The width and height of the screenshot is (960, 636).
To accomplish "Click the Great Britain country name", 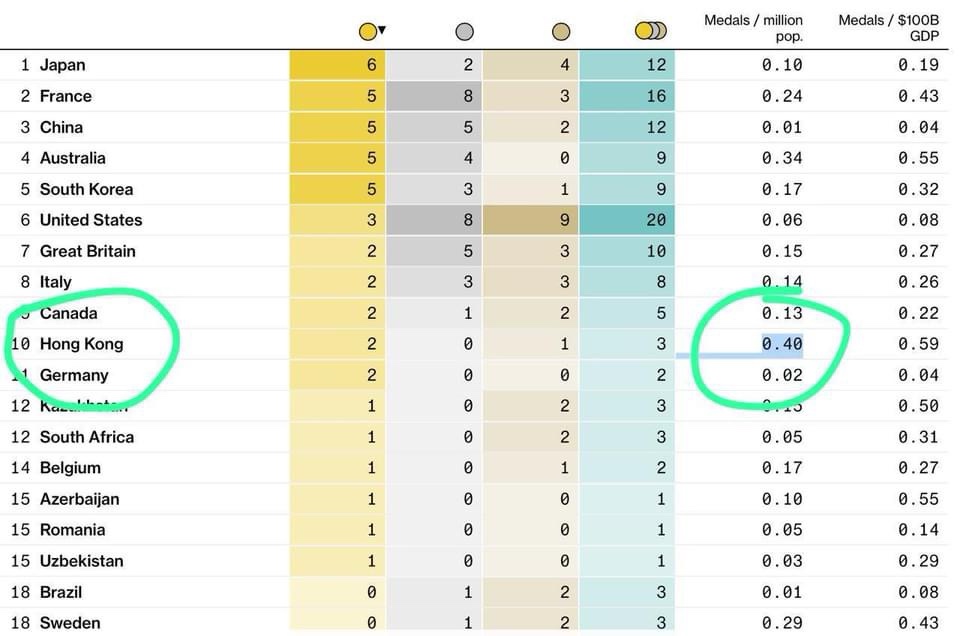I will pos(87,251).
